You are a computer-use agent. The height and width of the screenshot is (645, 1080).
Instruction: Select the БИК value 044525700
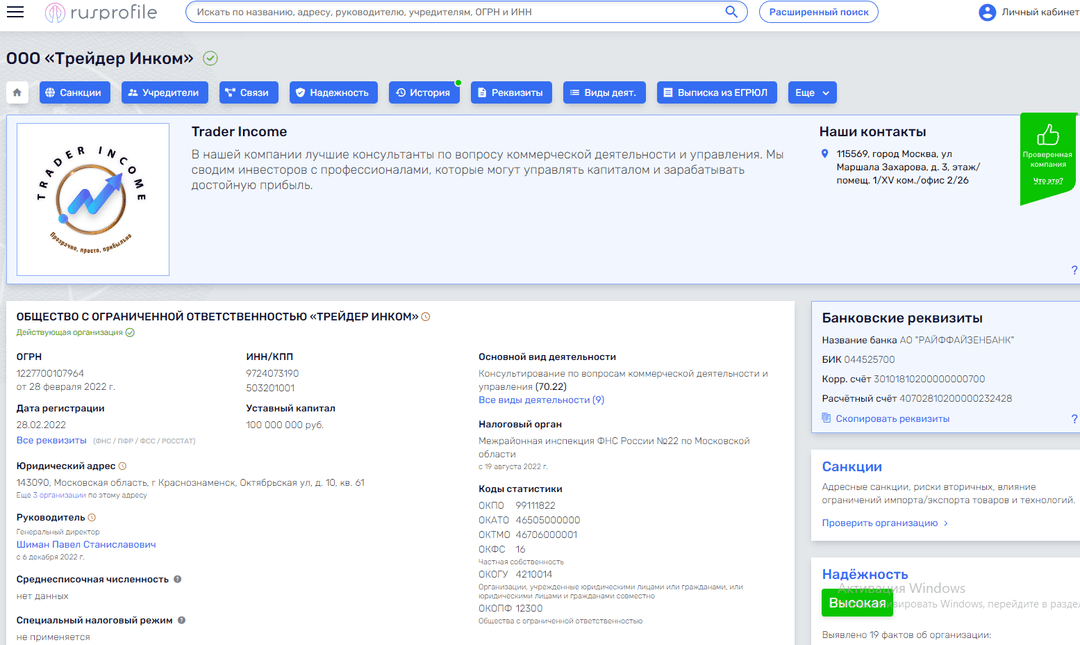click(869, 360)
